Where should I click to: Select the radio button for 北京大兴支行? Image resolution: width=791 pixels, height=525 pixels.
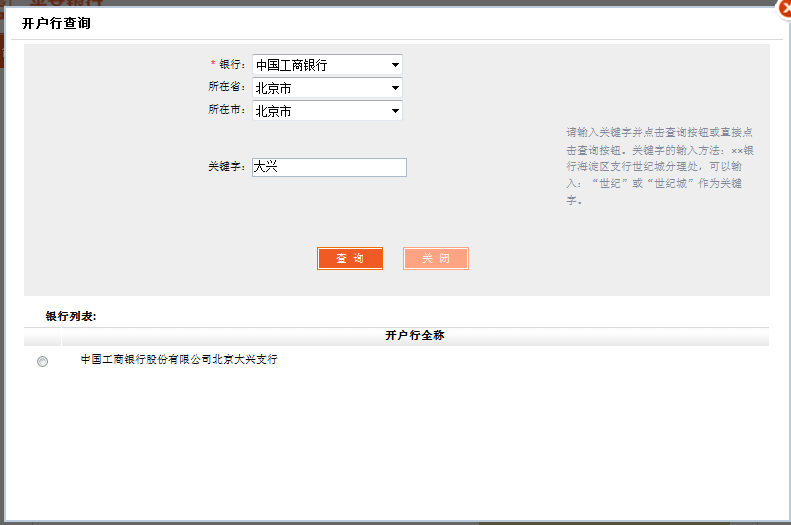[x=42, y=362]
